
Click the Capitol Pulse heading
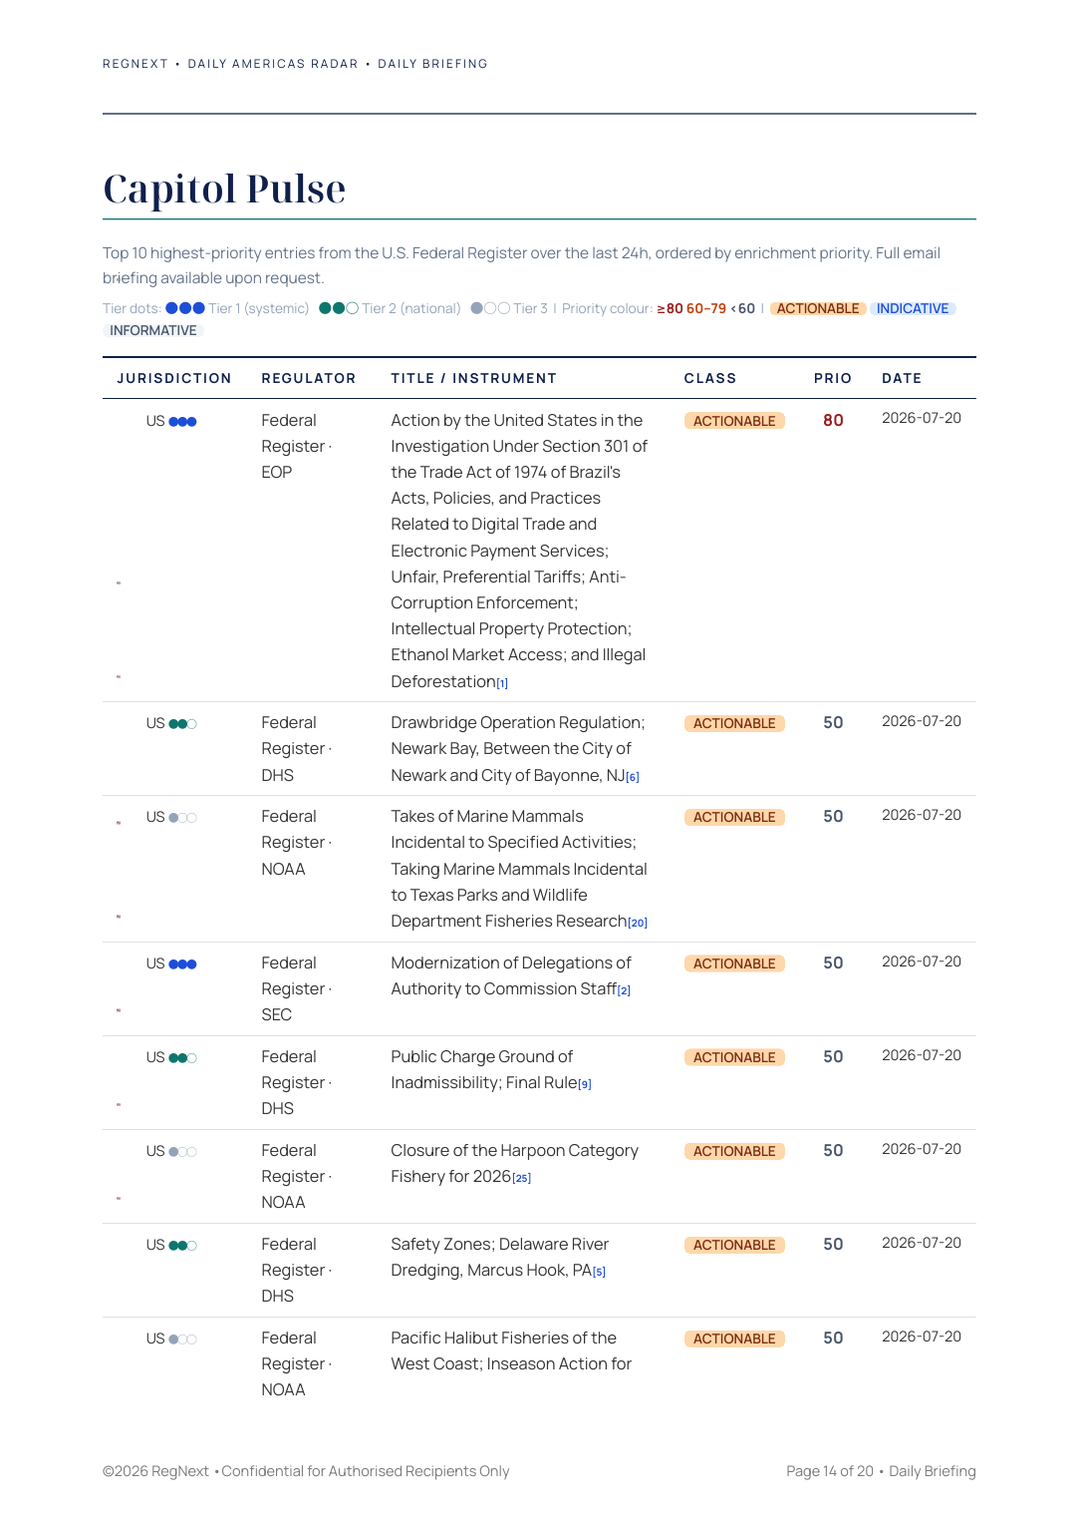(x=224, y=189)
